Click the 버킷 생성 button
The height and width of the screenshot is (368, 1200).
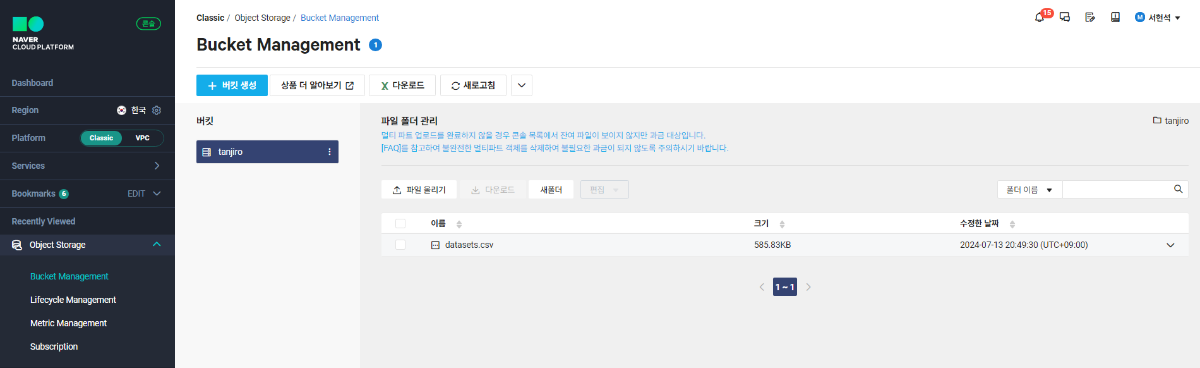click(232, 85)
